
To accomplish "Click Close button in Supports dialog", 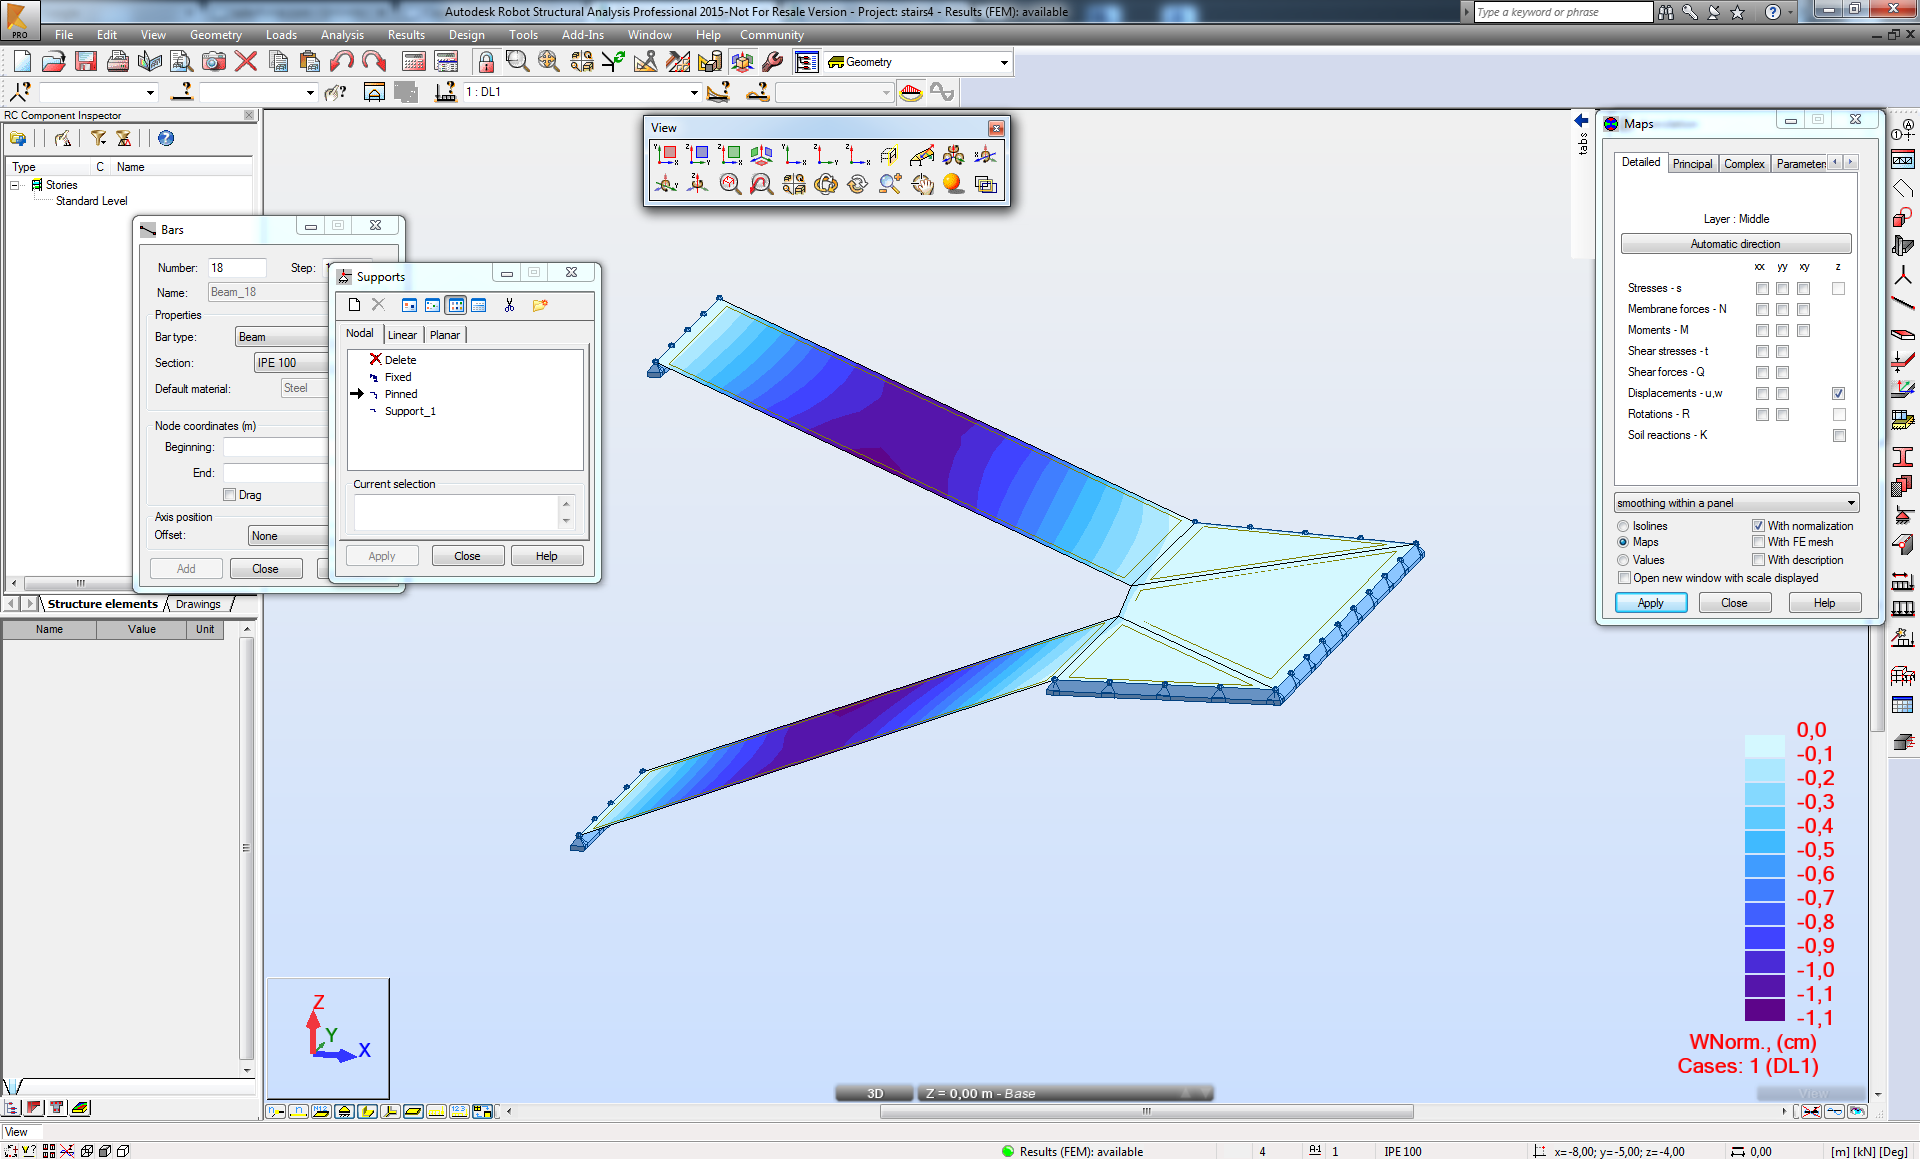I will (x=467, y=556).
